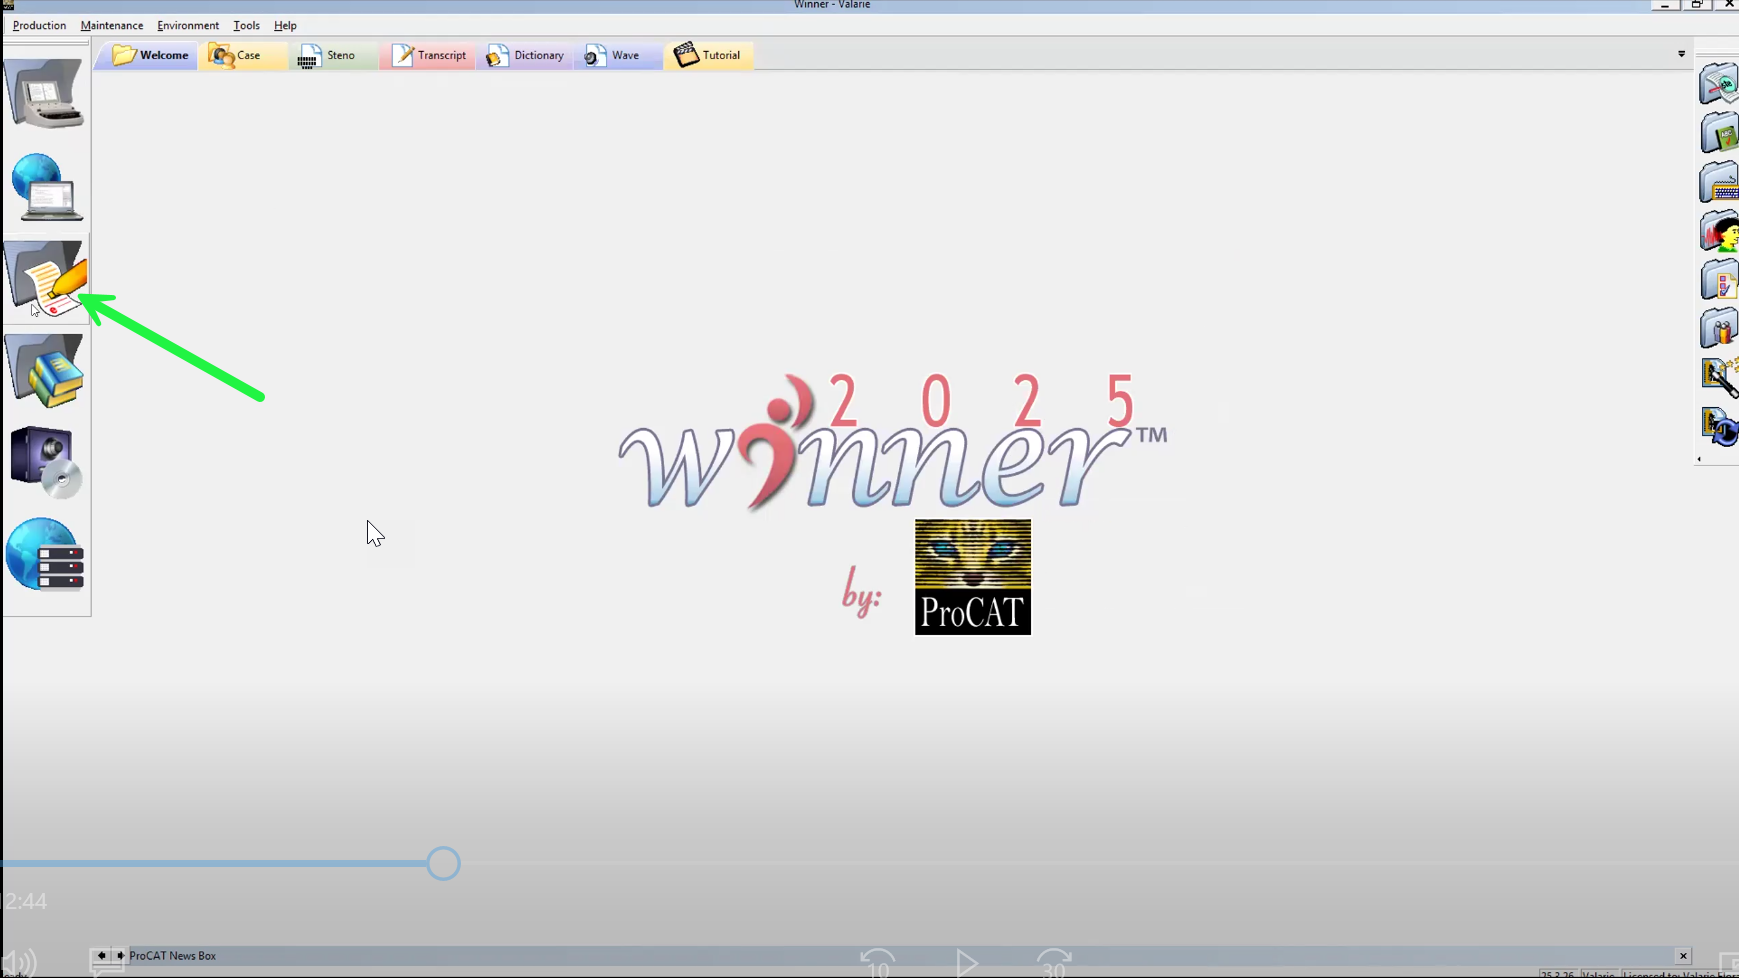The image size is (1739, 978).
Task: Open the Maintenance menu
Action: click(112, 26)
